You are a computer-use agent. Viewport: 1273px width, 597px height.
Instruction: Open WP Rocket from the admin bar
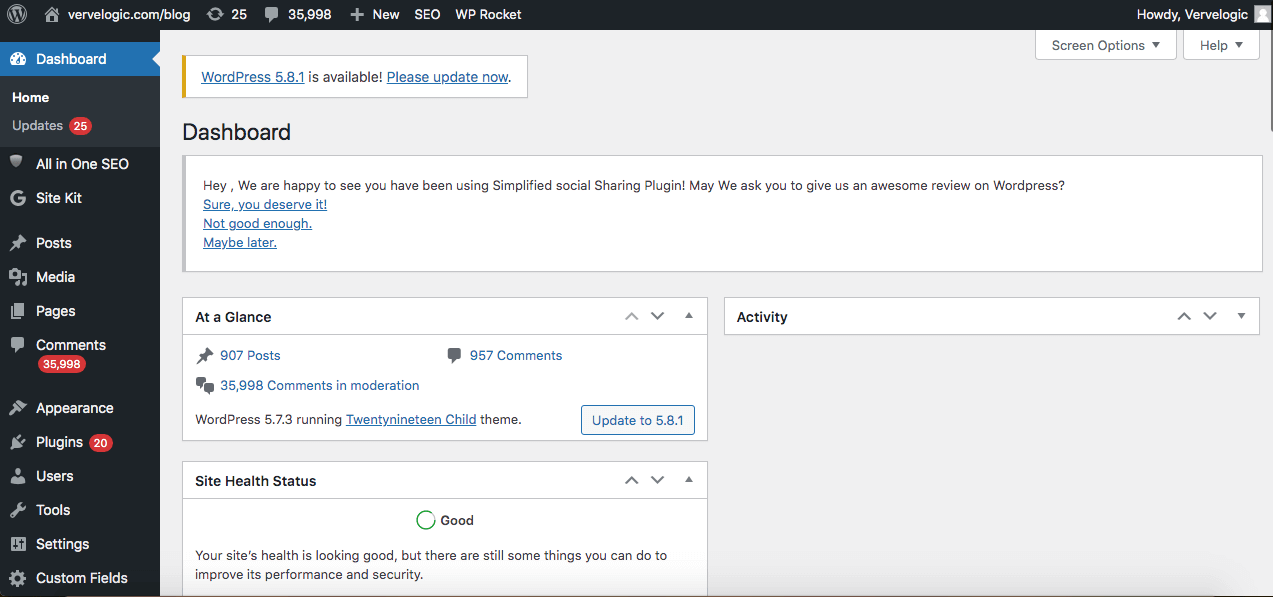488,14
